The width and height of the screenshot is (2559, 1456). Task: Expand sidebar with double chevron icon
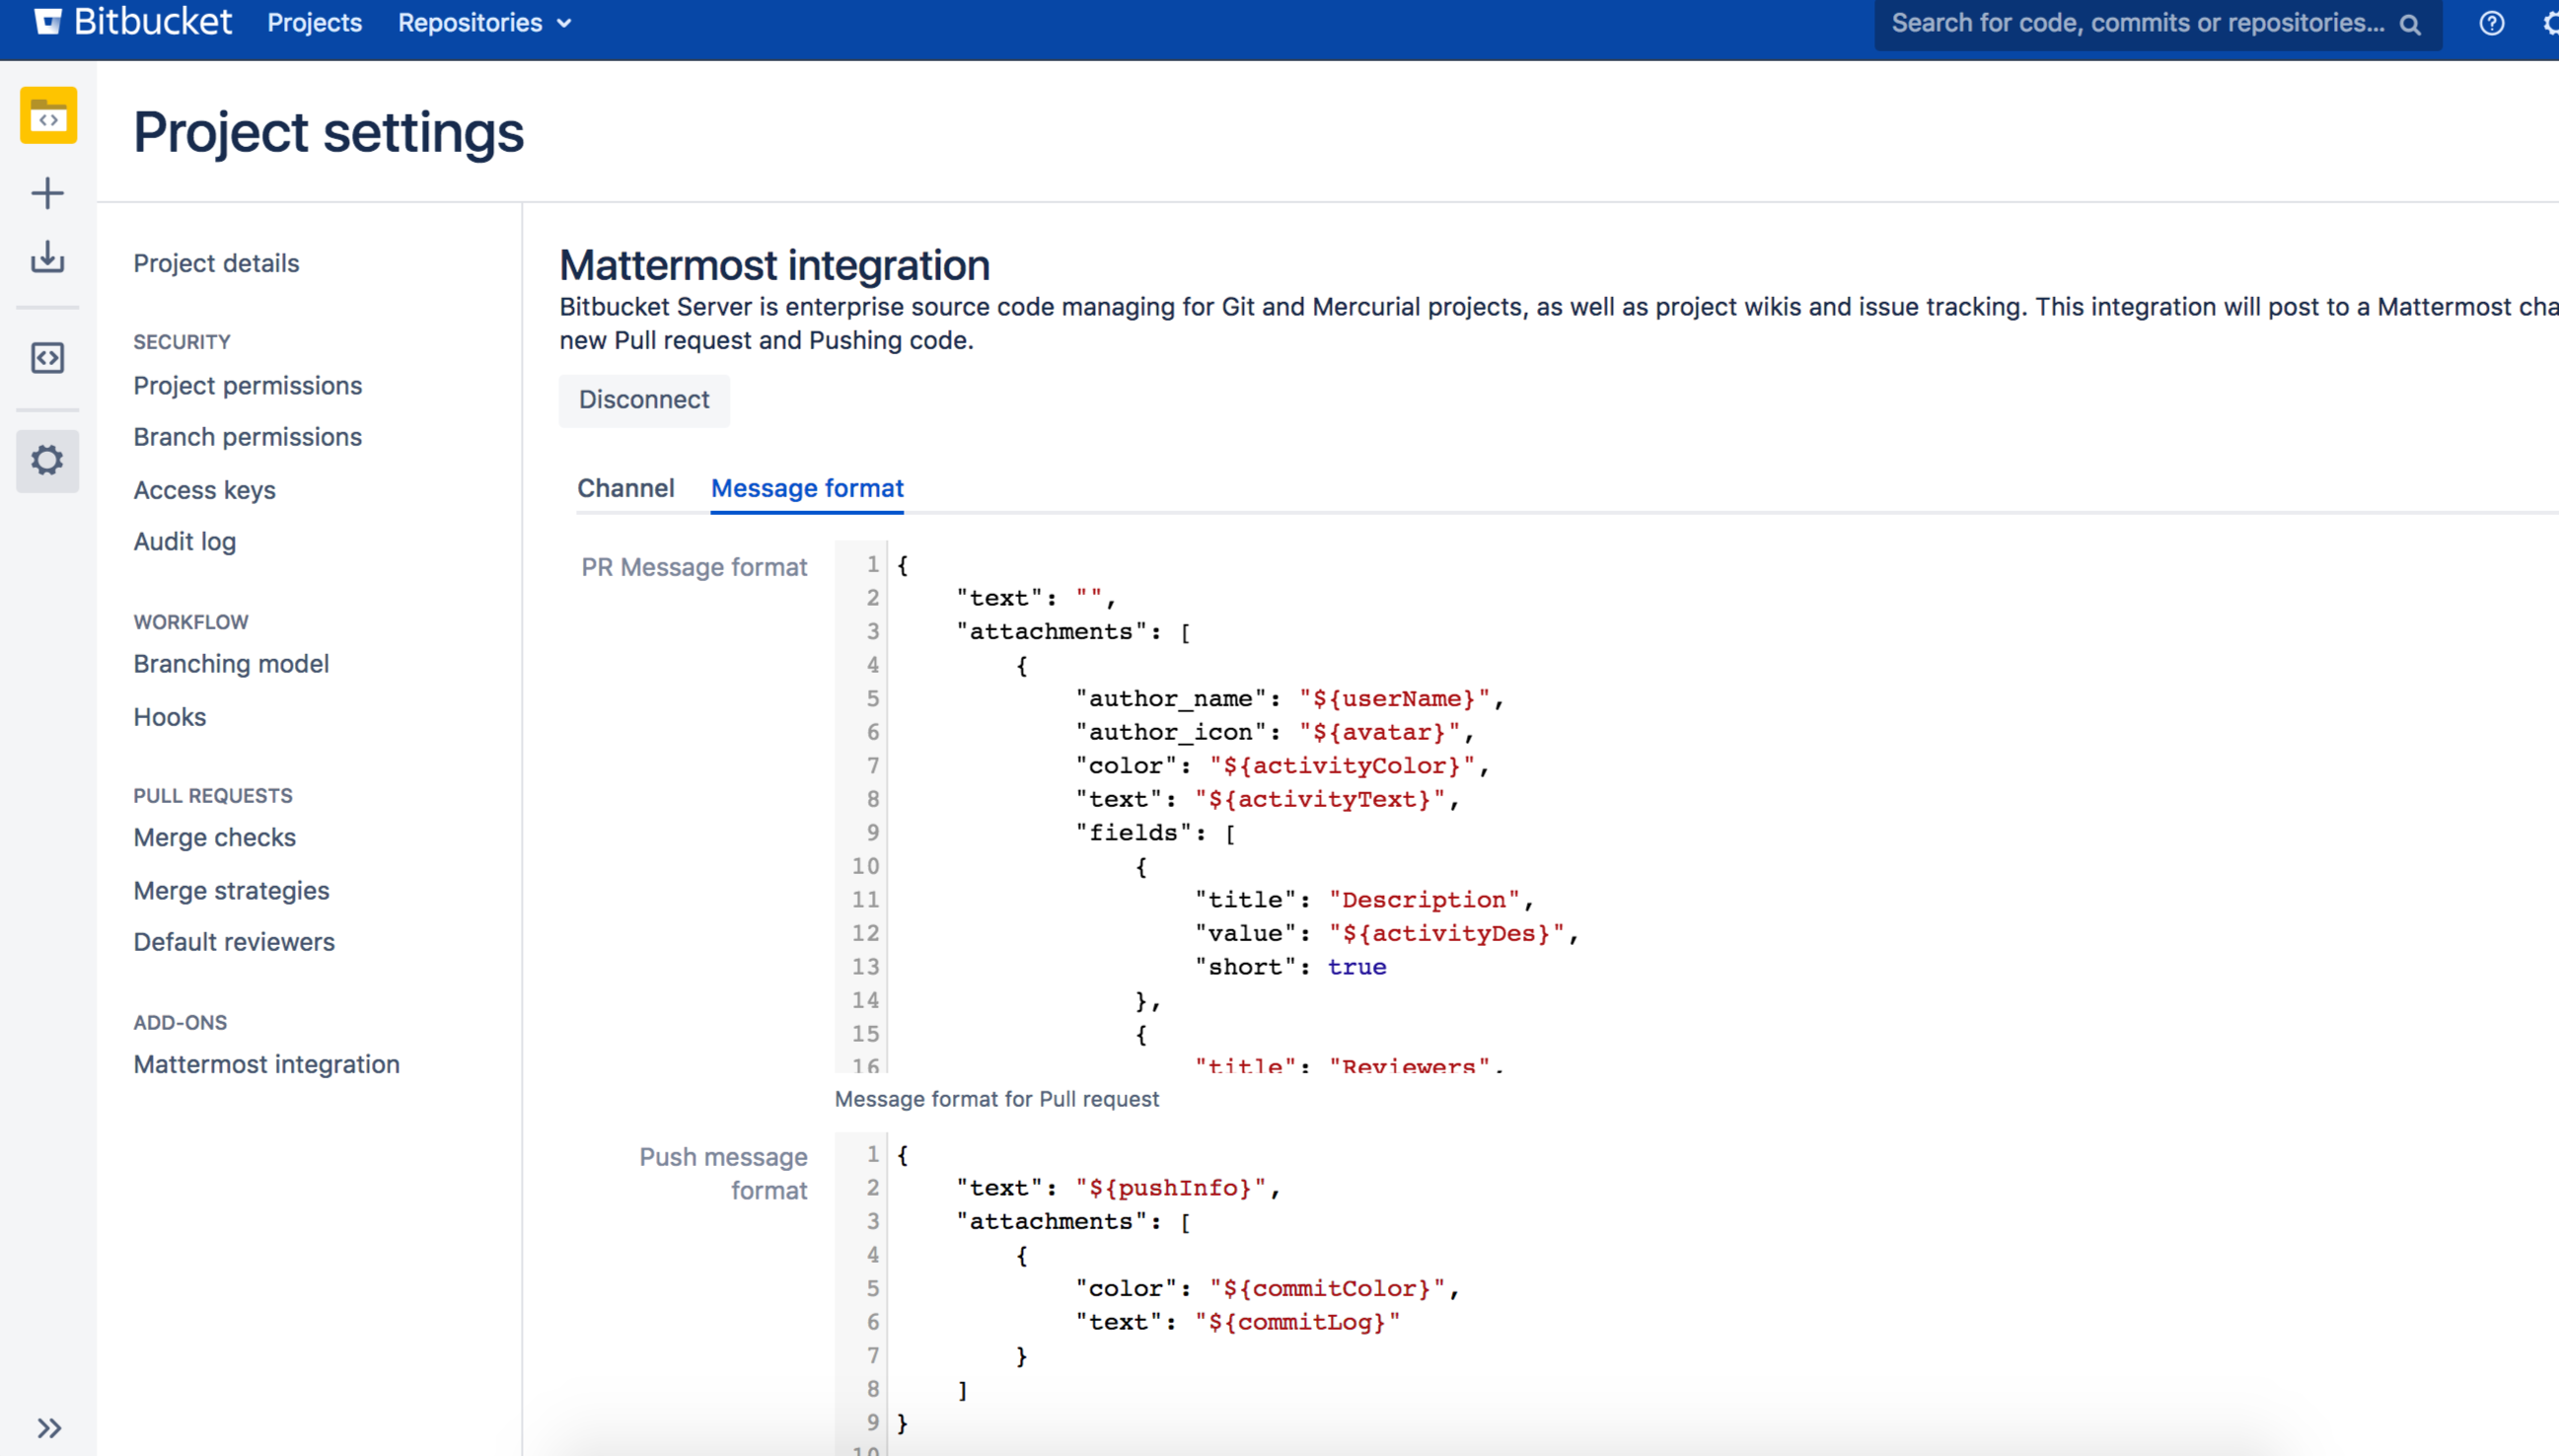tap(49, 1427)
